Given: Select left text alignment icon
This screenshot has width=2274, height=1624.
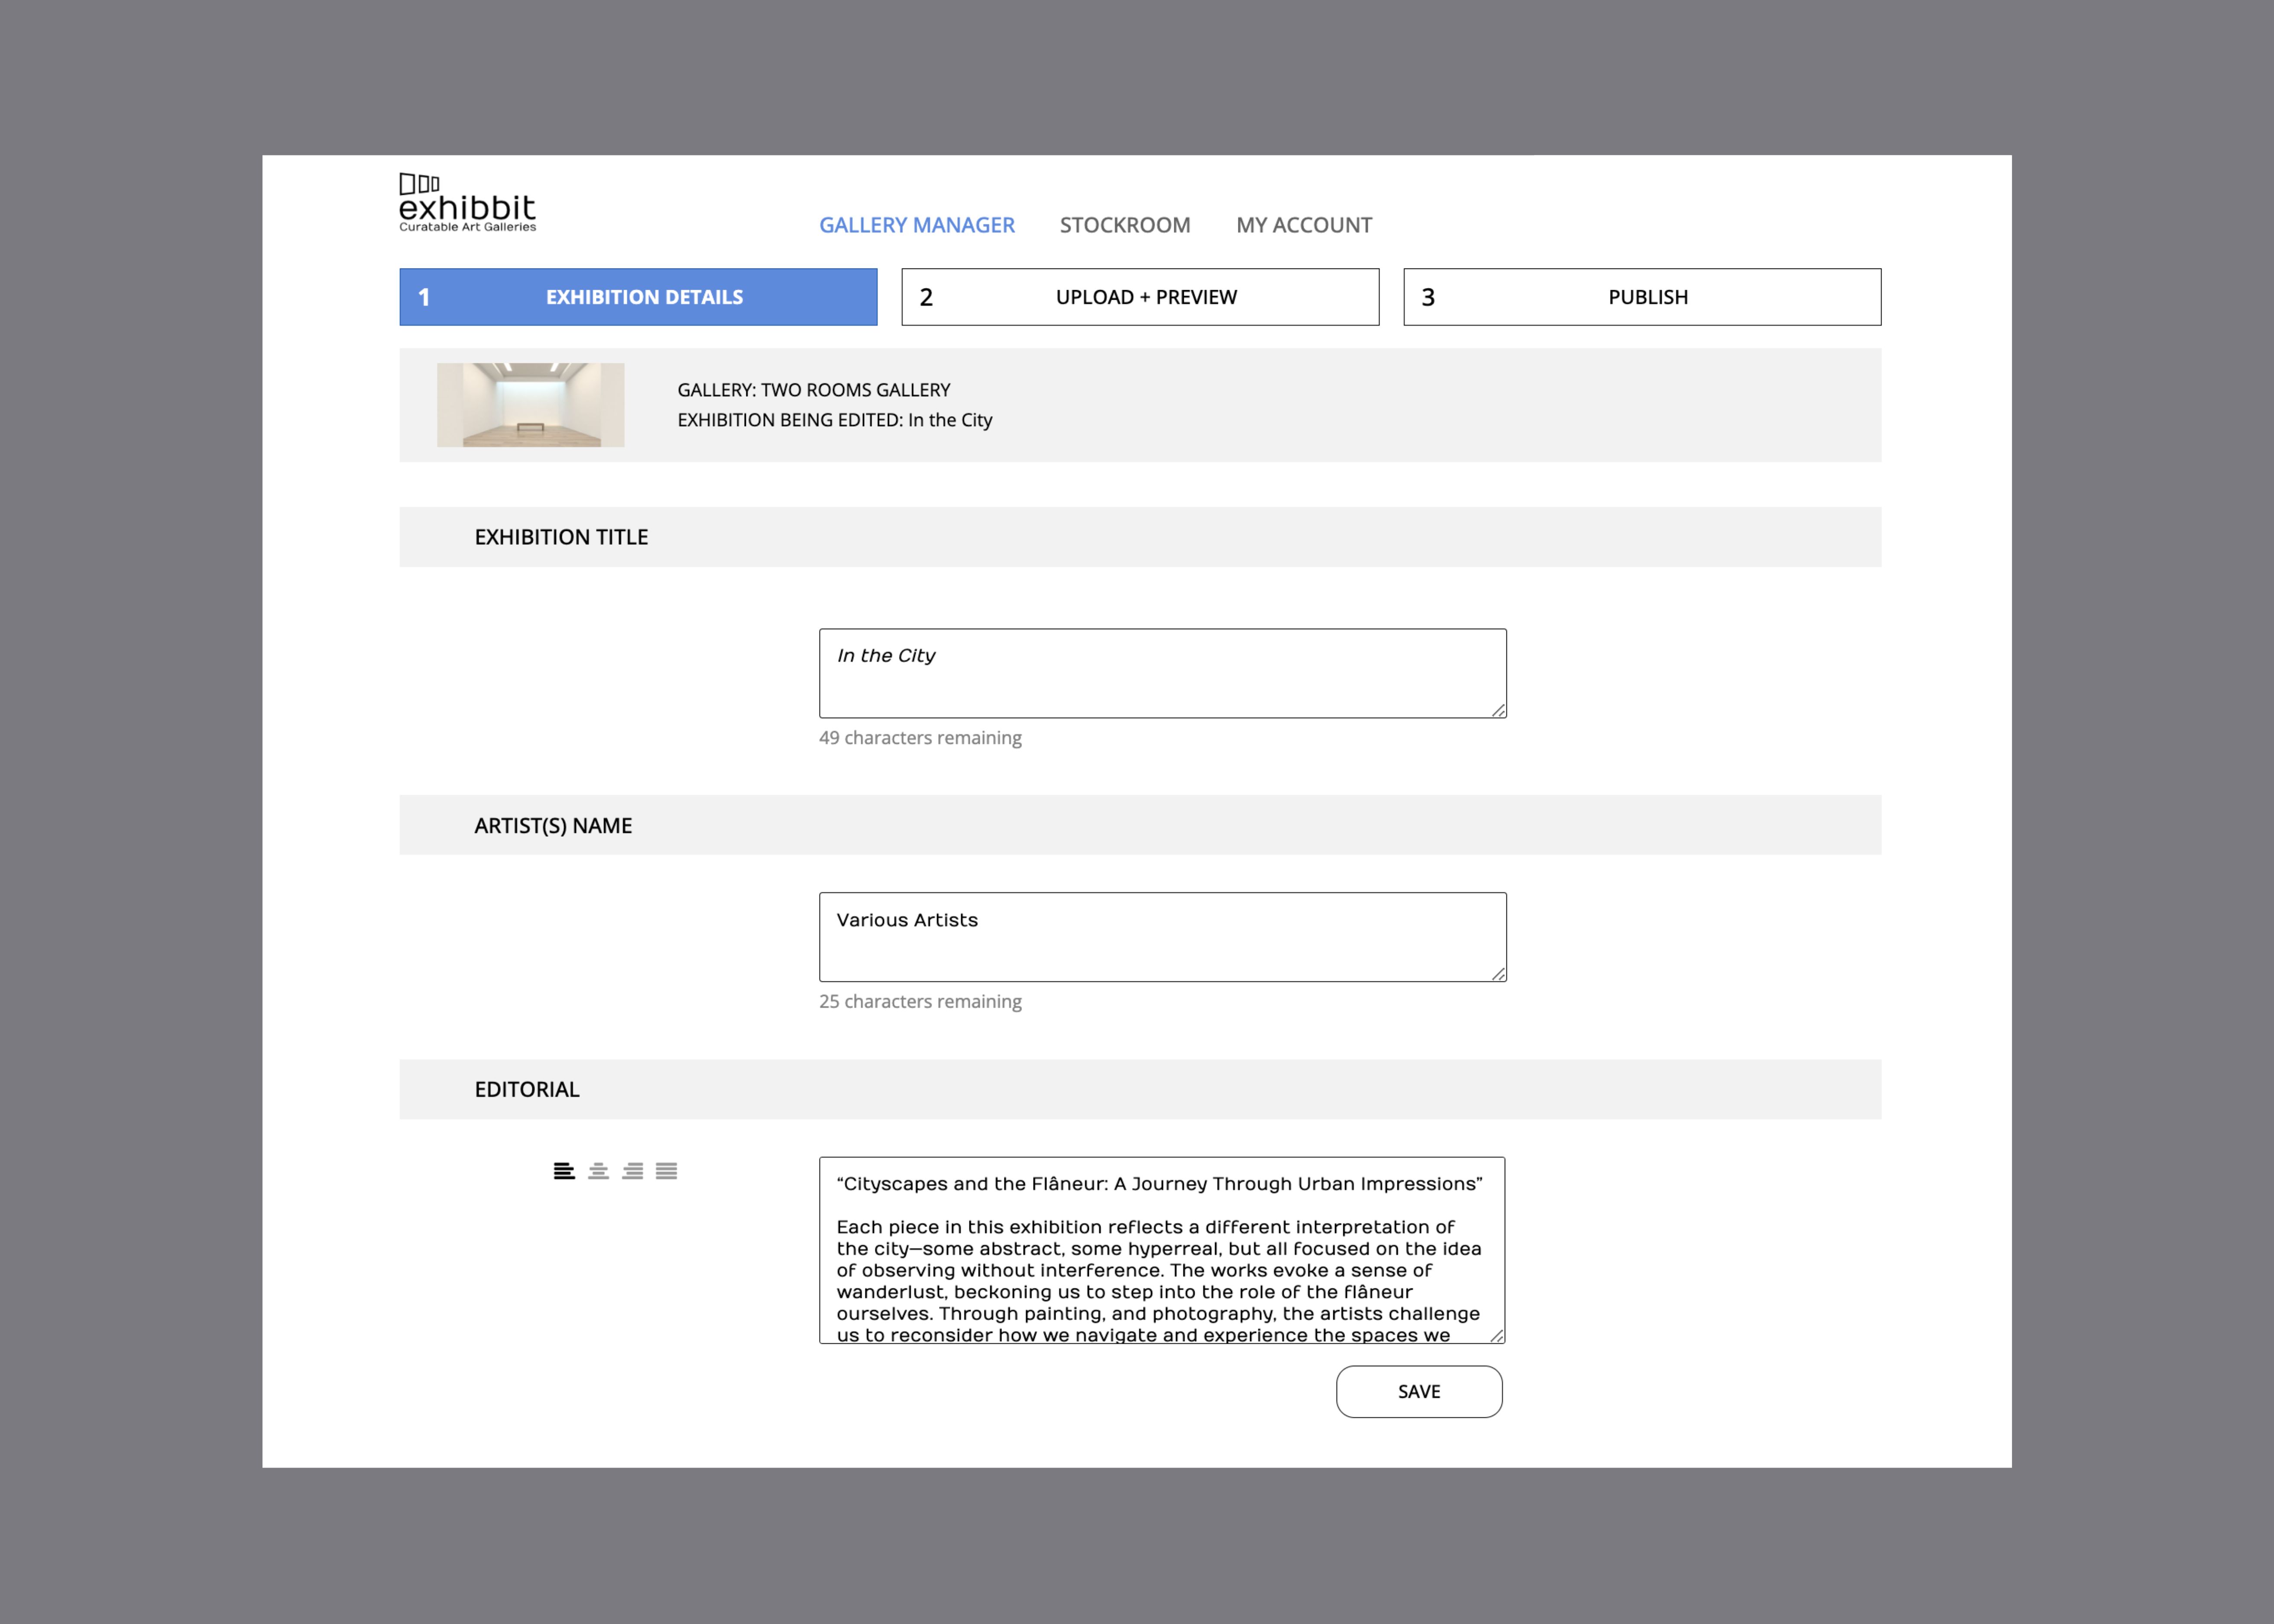Looking at the screenshot, I should 564,1171.
